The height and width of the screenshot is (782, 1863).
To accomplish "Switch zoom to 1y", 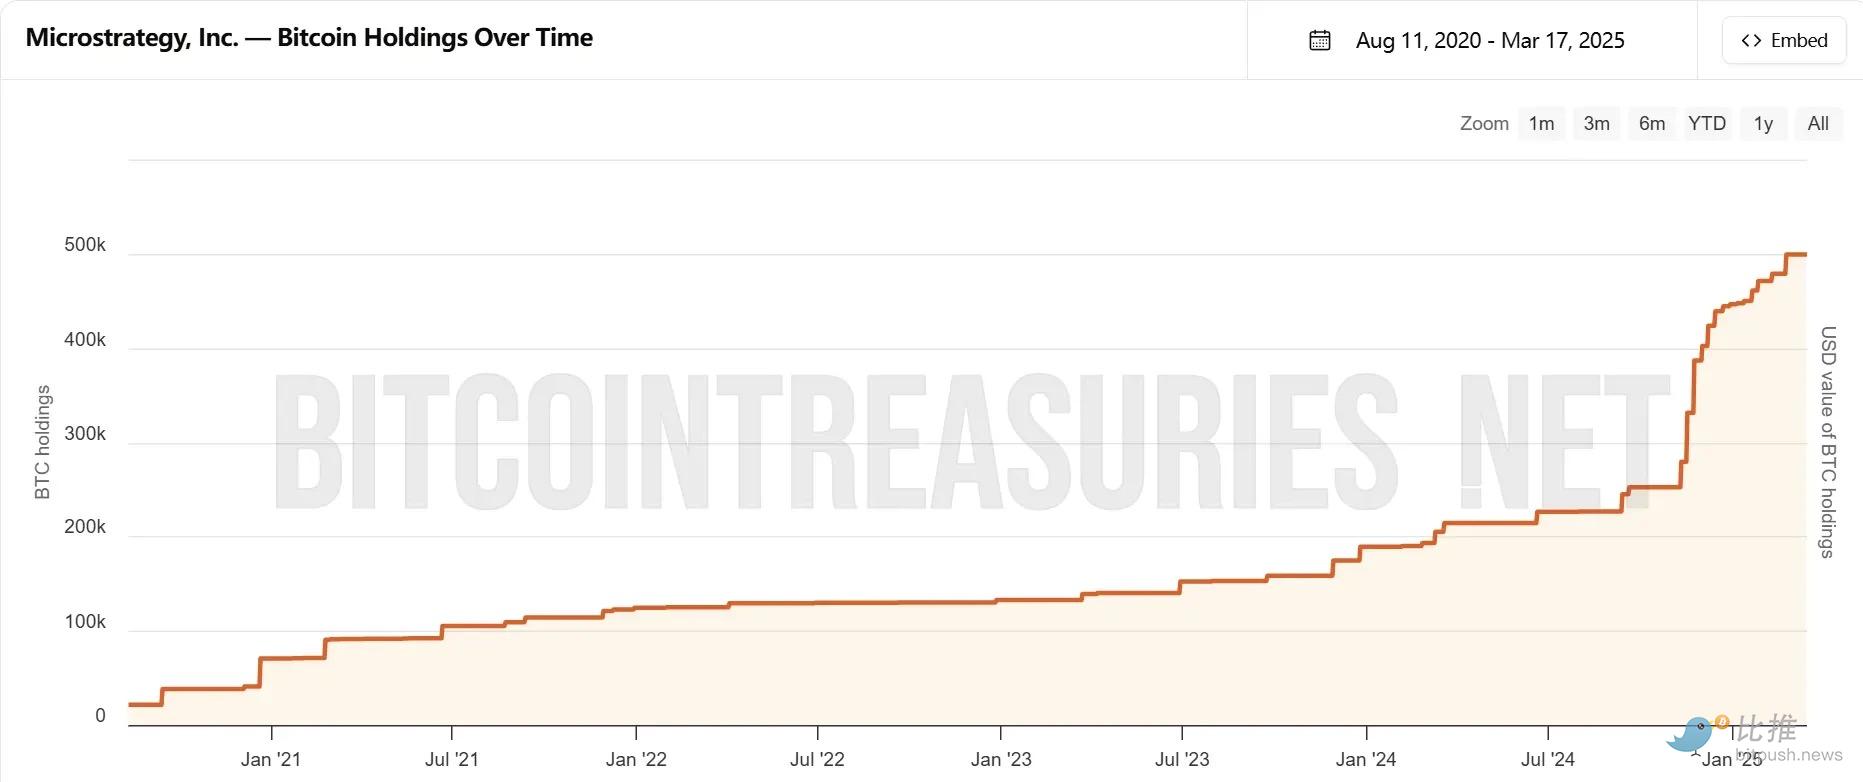I will point(1763,123).
